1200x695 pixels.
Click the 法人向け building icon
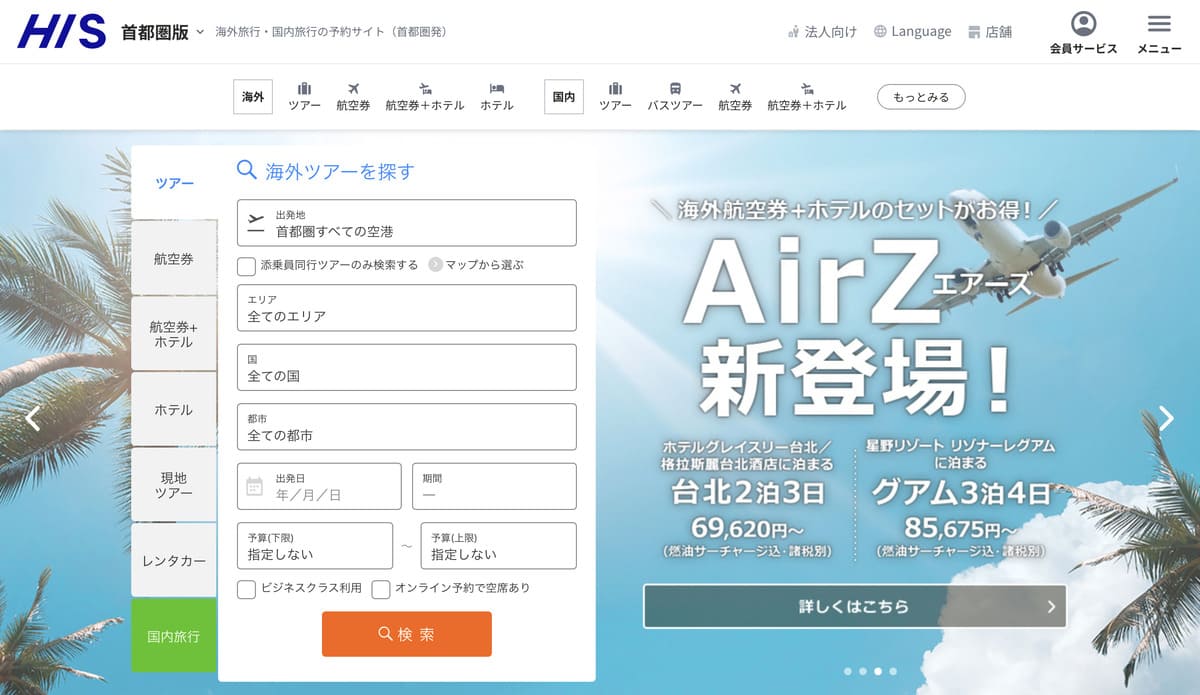(793, 32)
